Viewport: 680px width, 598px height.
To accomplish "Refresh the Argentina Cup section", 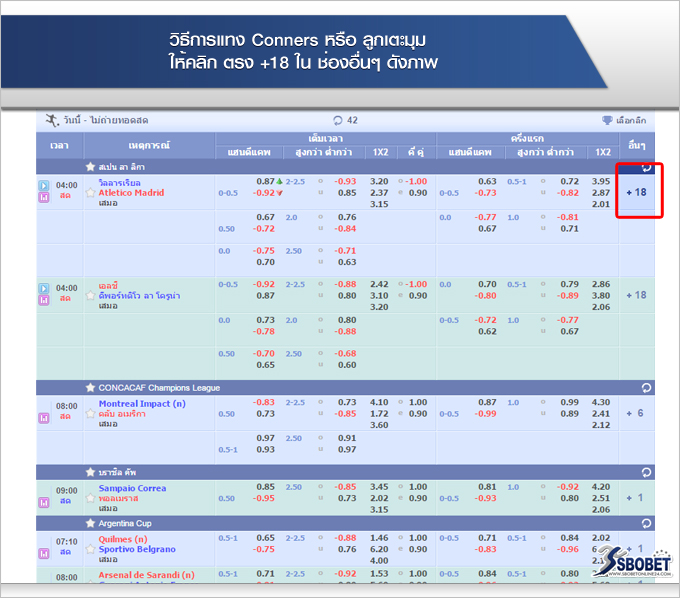I will tap(646, 523).
